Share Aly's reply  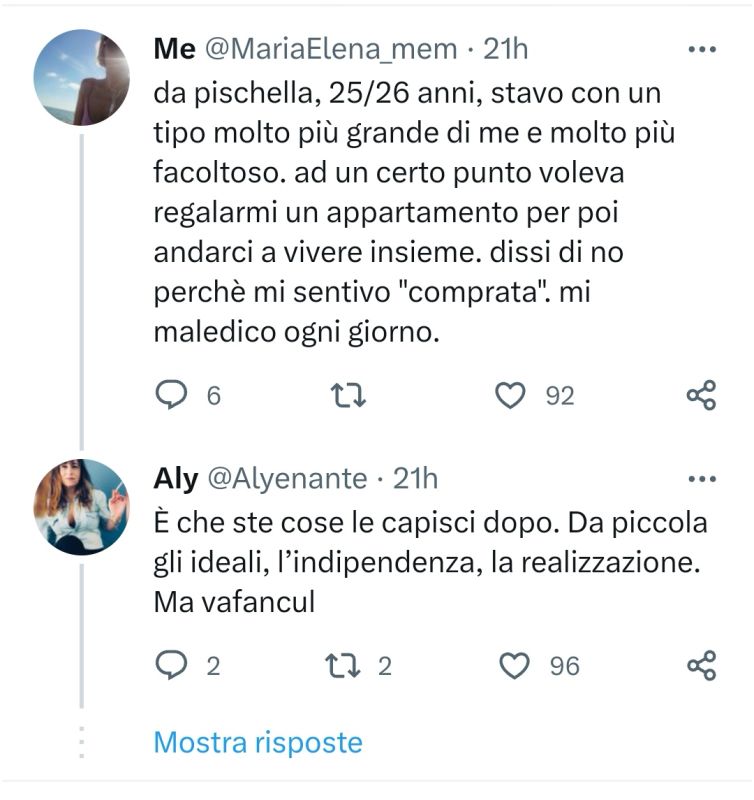point(702,665)
